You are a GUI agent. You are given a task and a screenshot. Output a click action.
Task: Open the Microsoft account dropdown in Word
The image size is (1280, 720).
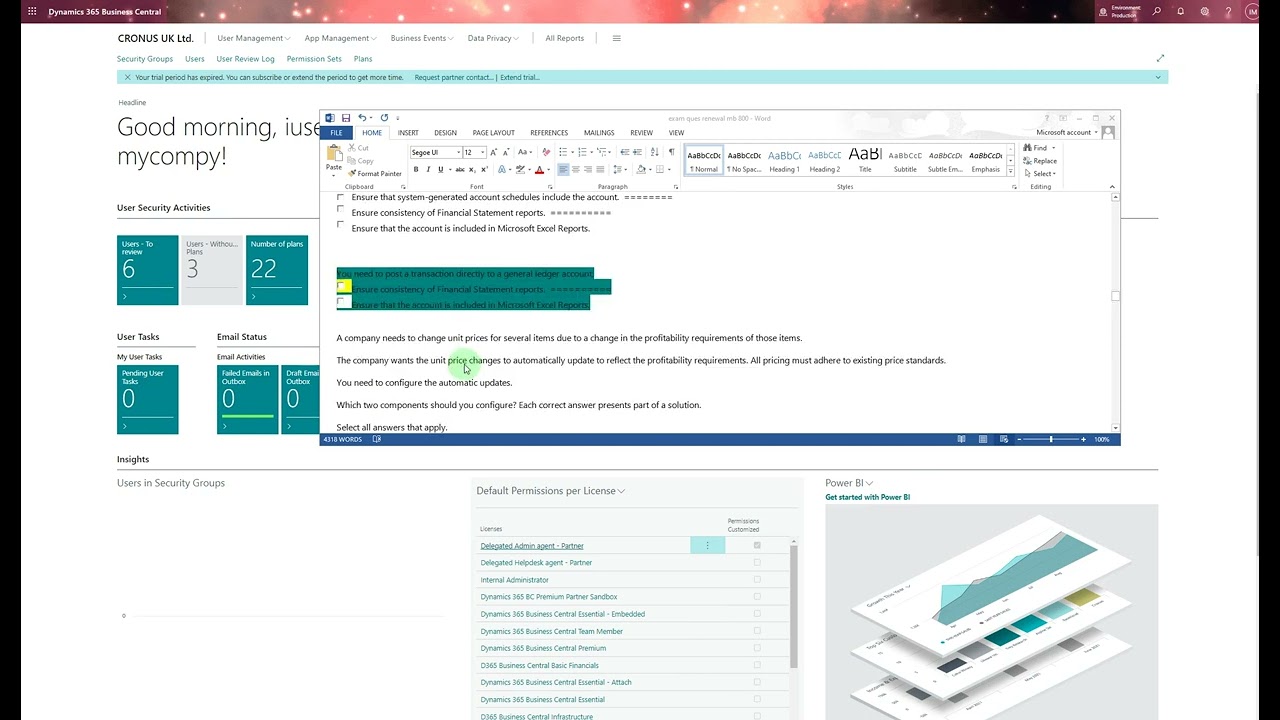(x=1067, y=132)
